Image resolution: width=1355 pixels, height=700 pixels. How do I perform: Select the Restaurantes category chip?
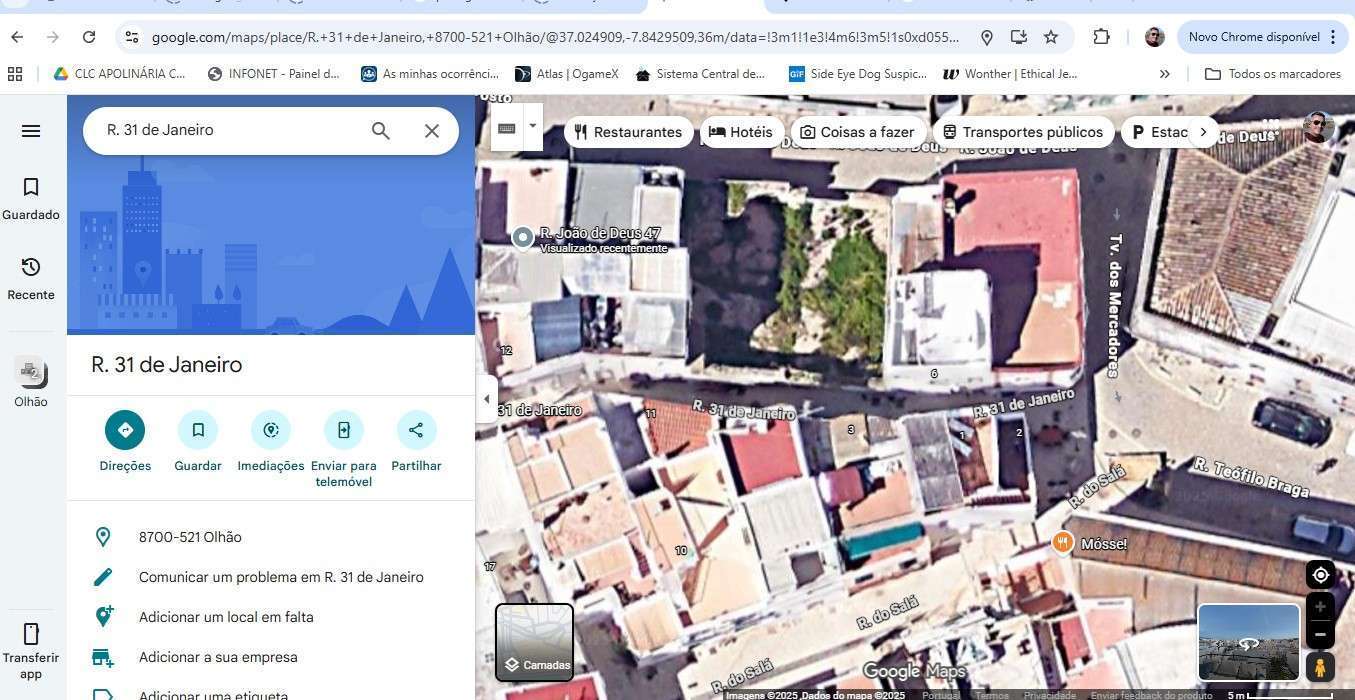click(x=628, y=132)
